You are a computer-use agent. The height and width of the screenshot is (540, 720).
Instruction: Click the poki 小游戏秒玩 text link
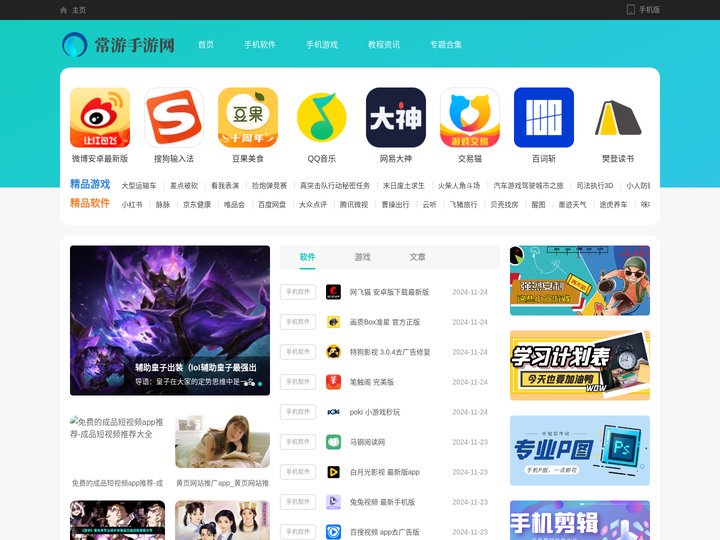[375, 412]
